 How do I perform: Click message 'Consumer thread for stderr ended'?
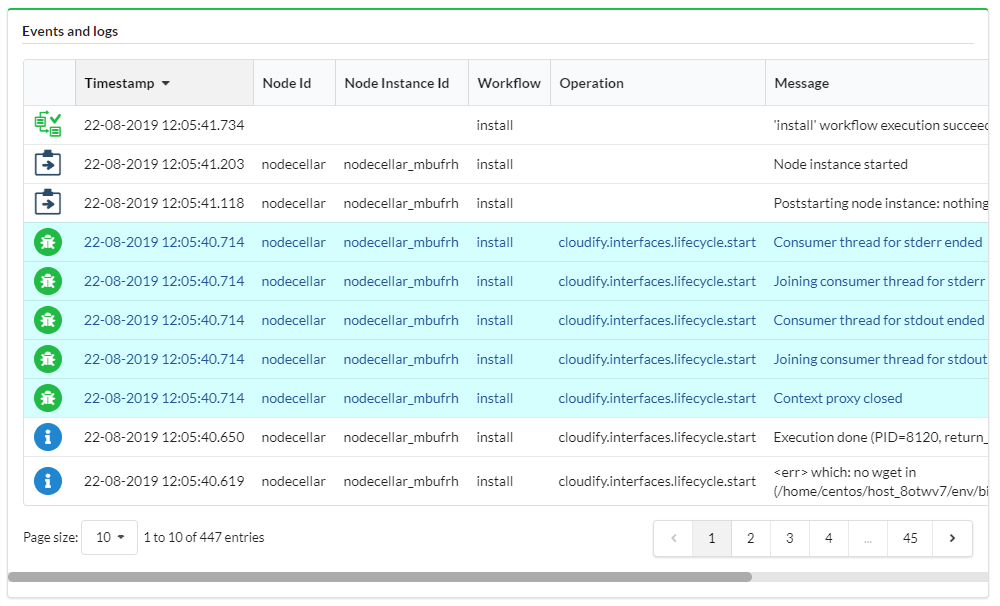[878, 242]
